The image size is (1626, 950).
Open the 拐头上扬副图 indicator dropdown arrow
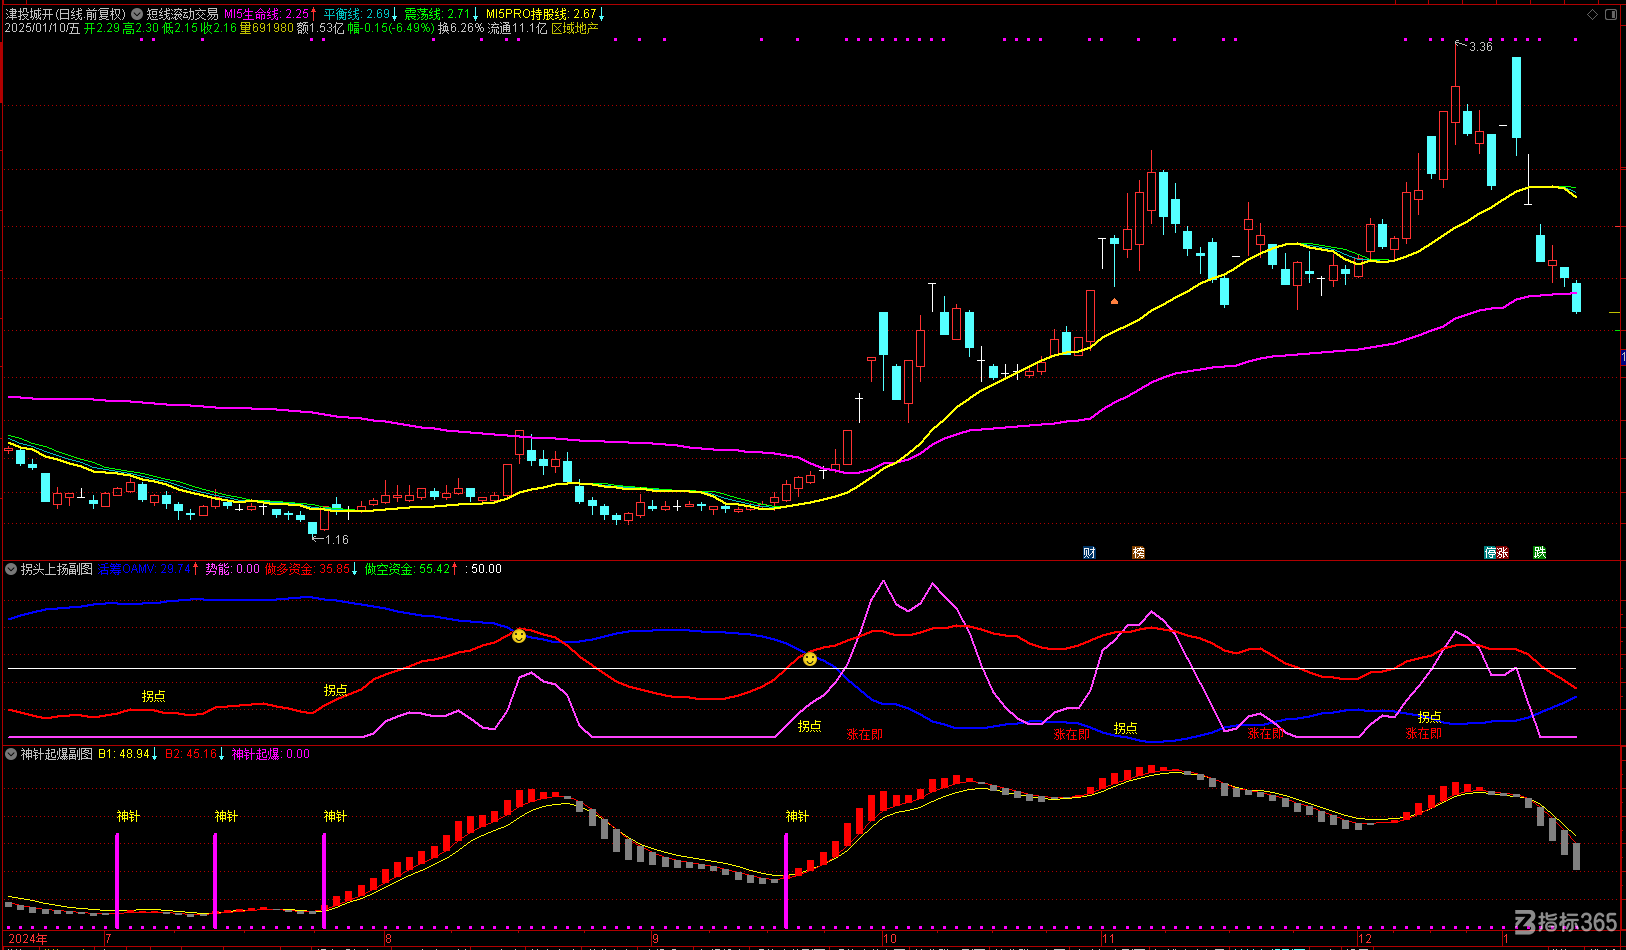tap(11, 569)
